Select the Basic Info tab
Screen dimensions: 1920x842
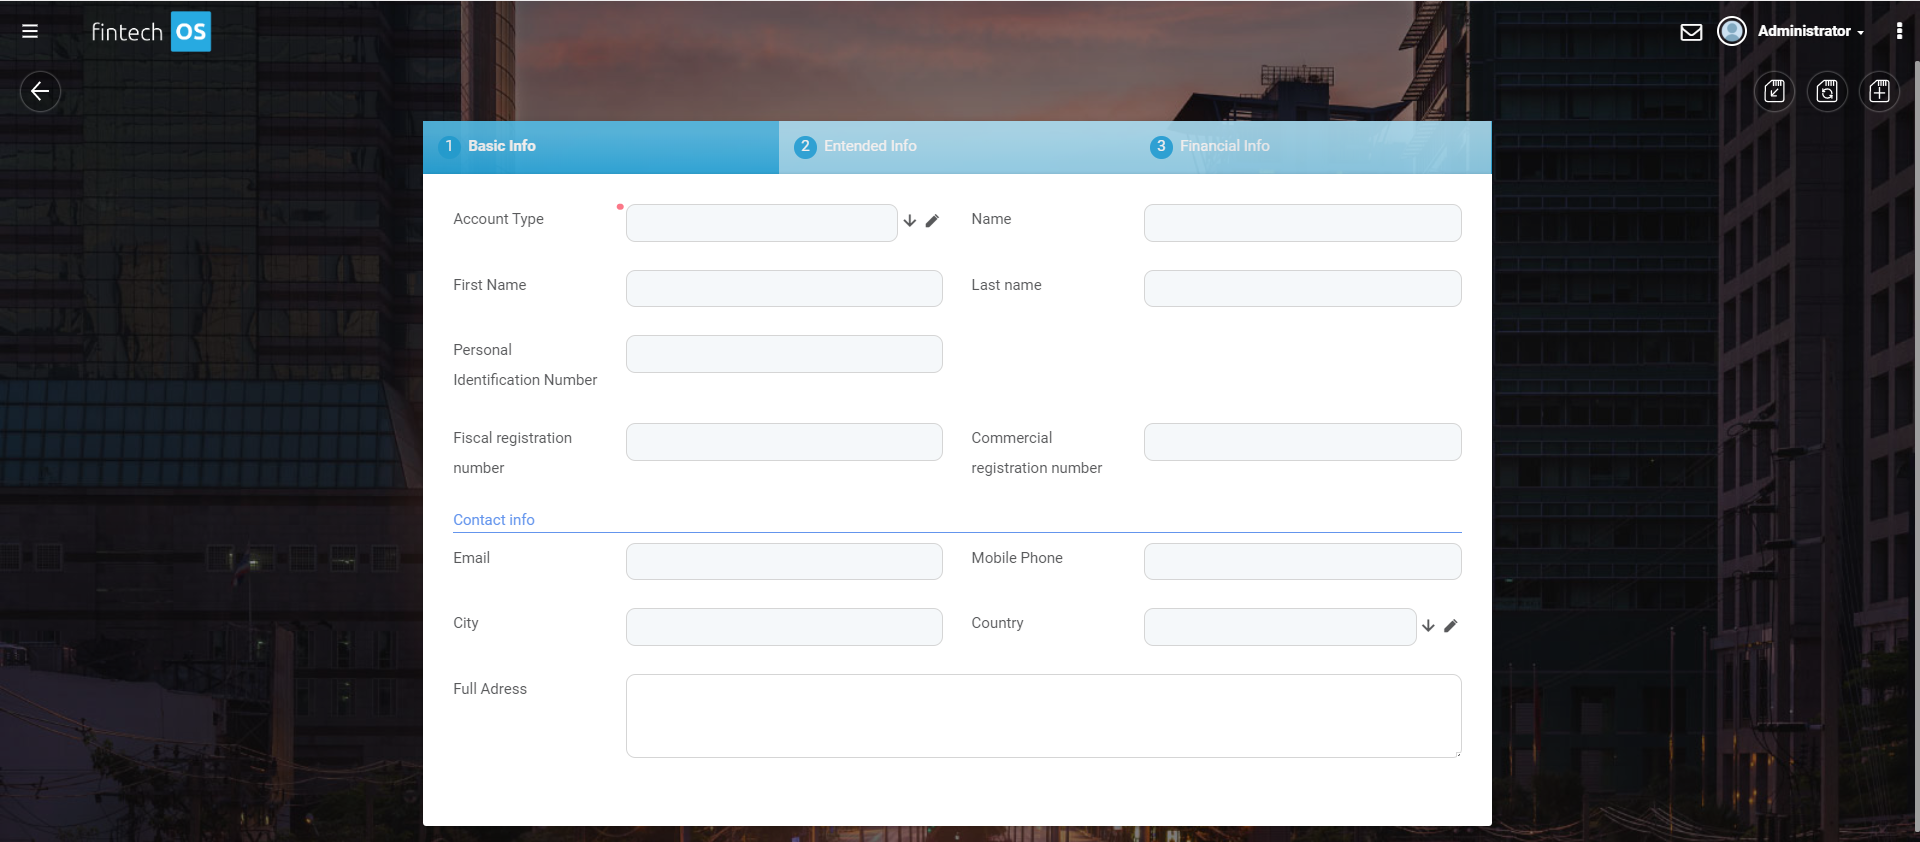click(x=501, y=146)
